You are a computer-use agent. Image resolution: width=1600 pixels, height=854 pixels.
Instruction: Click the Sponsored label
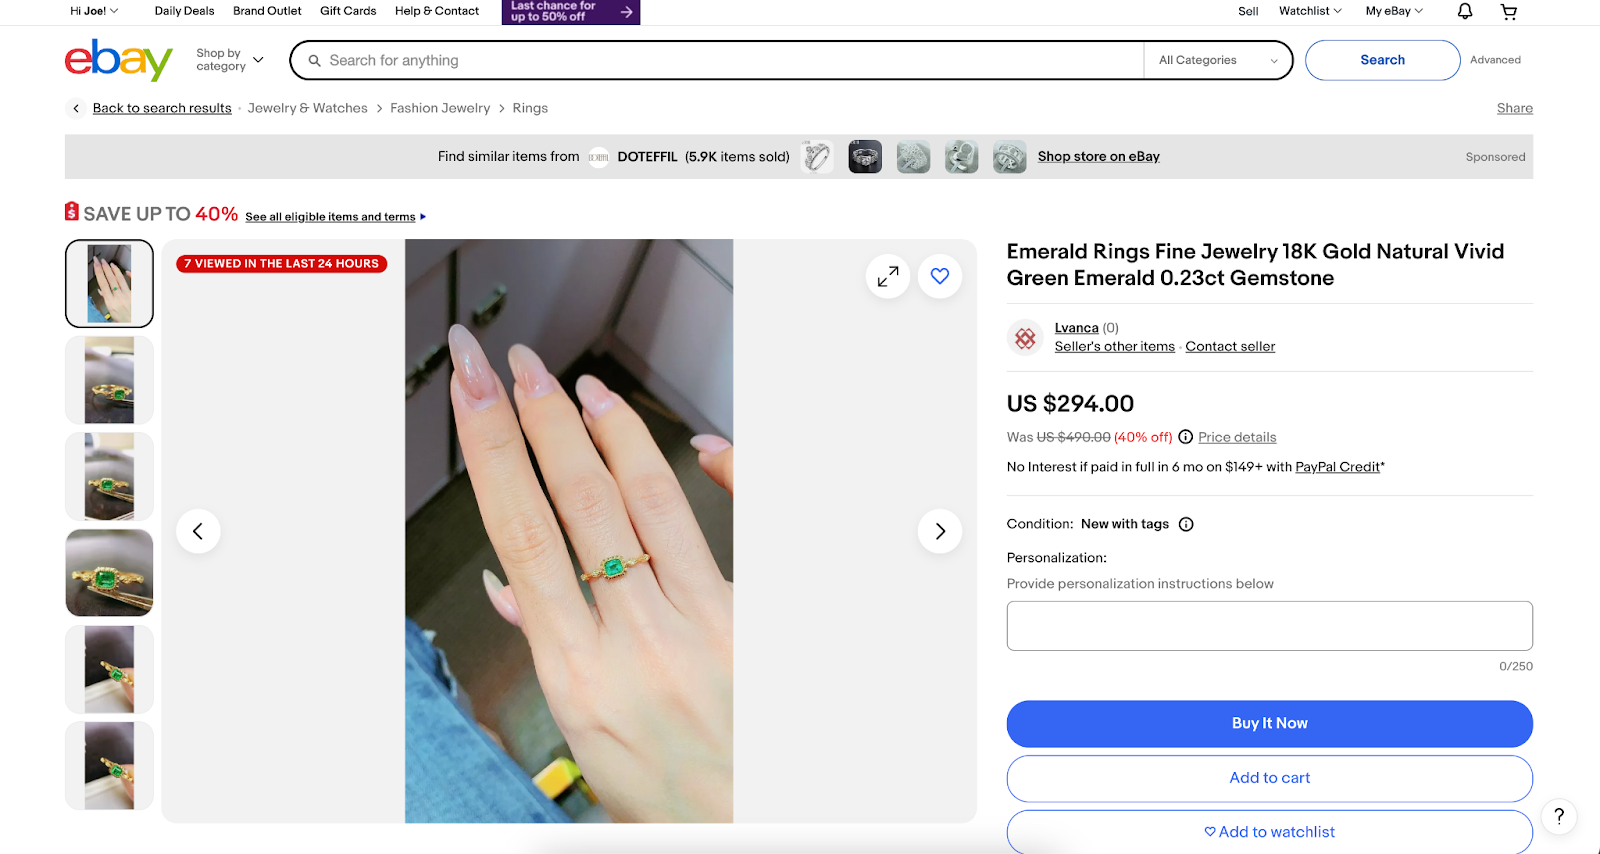point(1495,157)
